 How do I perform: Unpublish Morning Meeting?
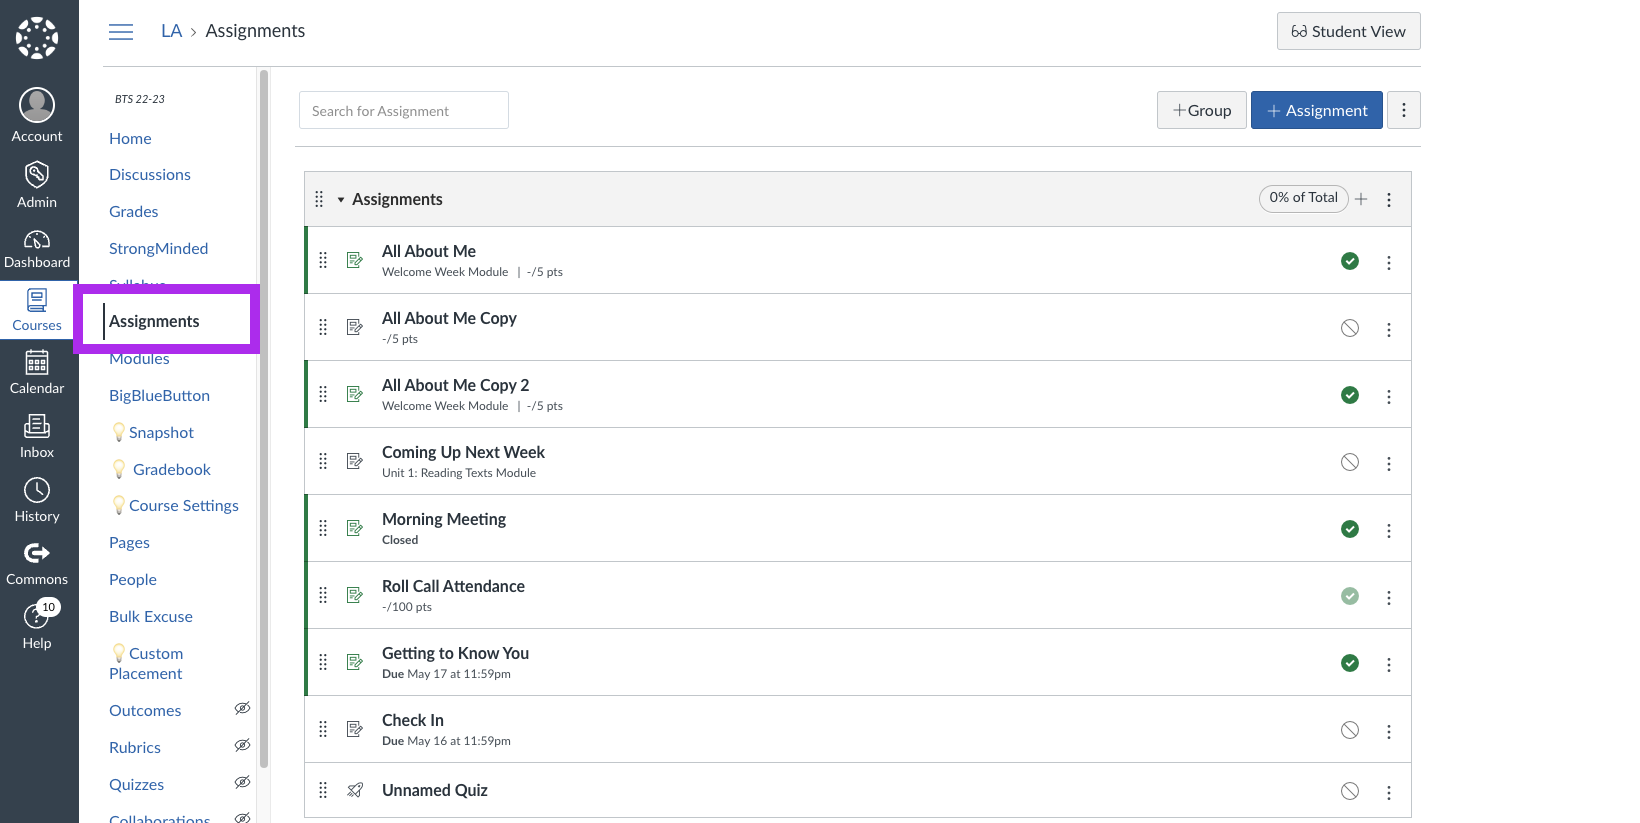(x=1350, y=529)
